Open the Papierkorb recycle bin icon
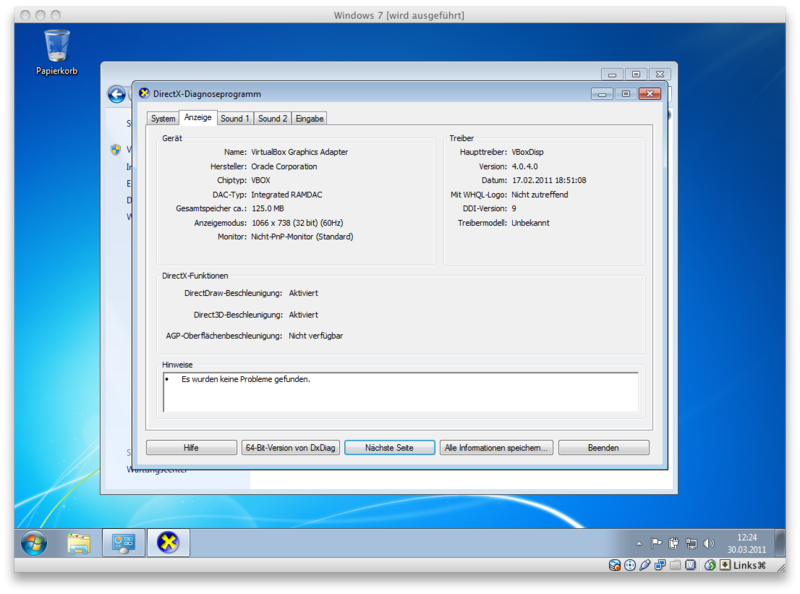 click(57, 52)
